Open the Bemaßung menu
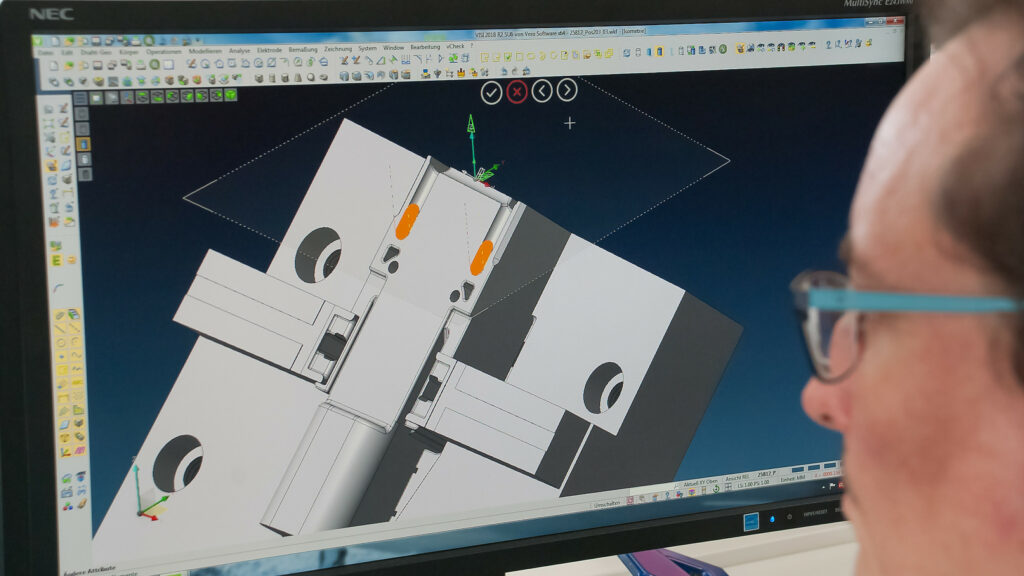 tap(302, 50)
